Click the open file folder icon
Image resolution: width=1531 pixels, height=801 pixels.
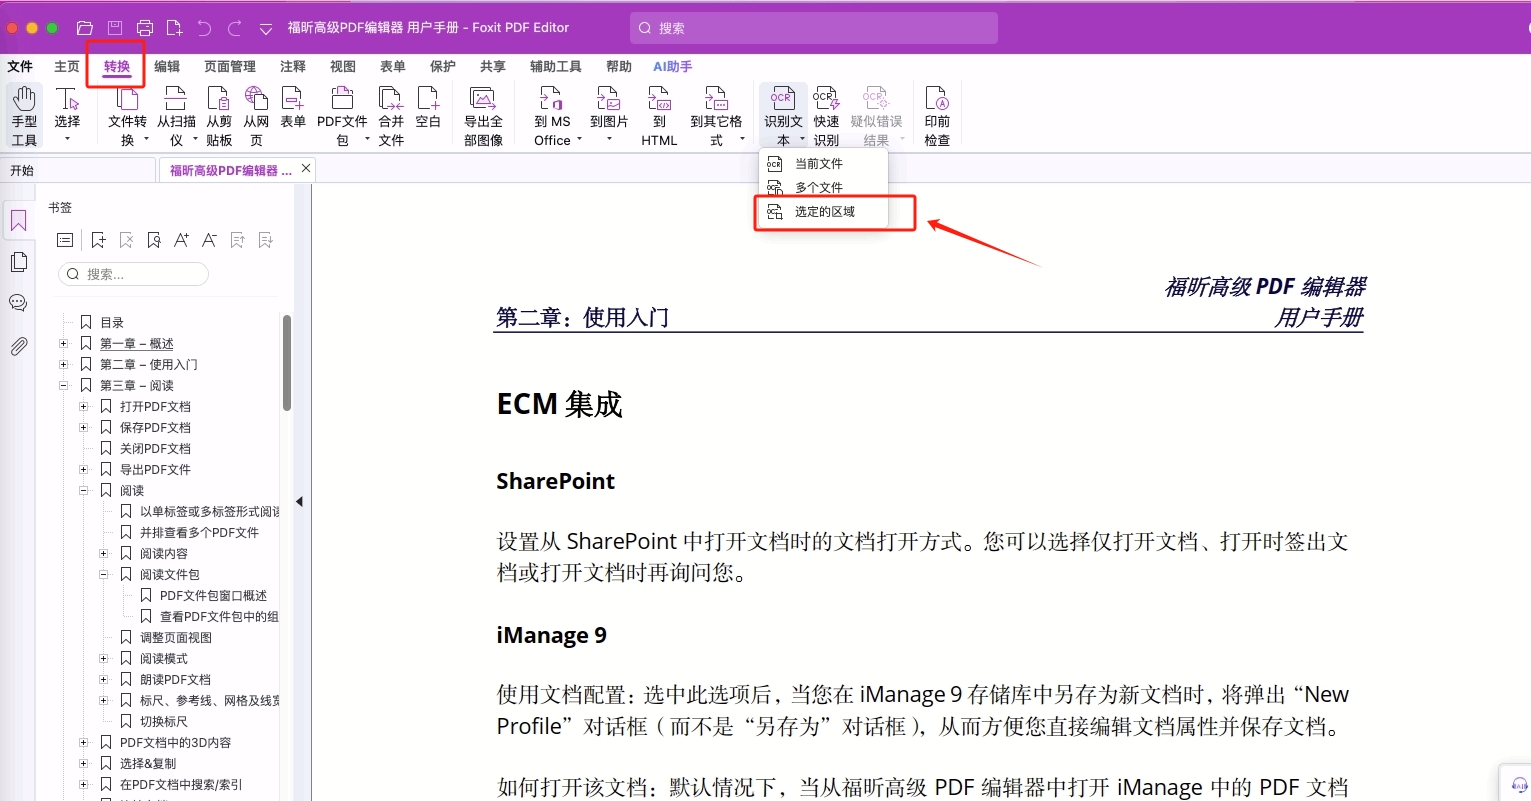pyautogui.click(x=85, y=28)
